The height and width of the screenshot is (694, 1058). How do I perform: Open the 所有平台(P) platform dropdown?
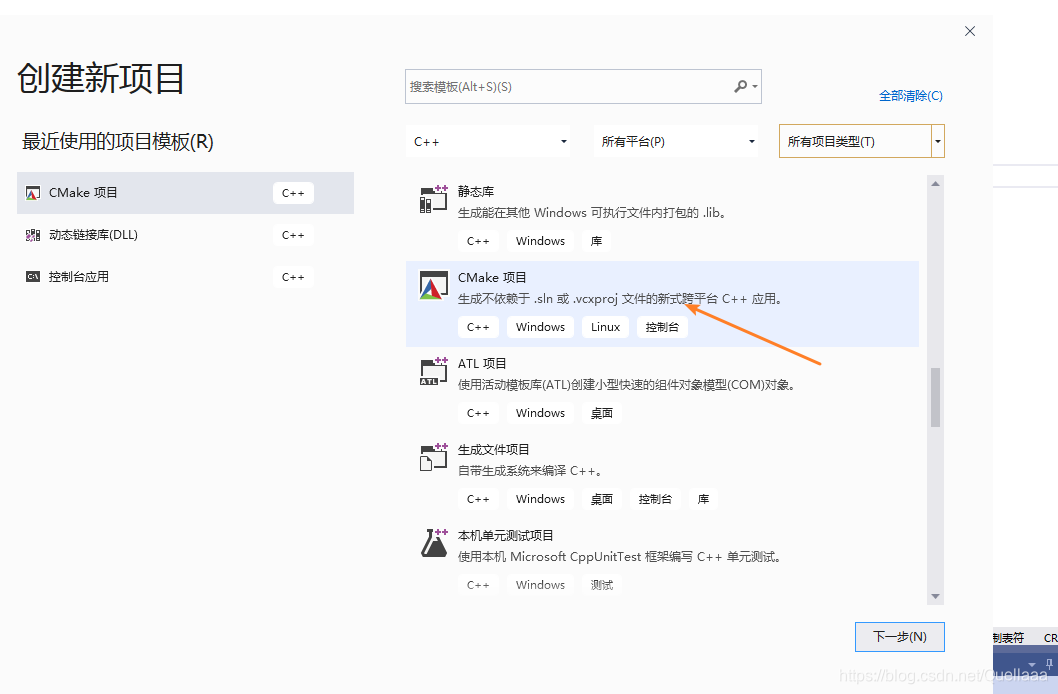tap(675, 142)
